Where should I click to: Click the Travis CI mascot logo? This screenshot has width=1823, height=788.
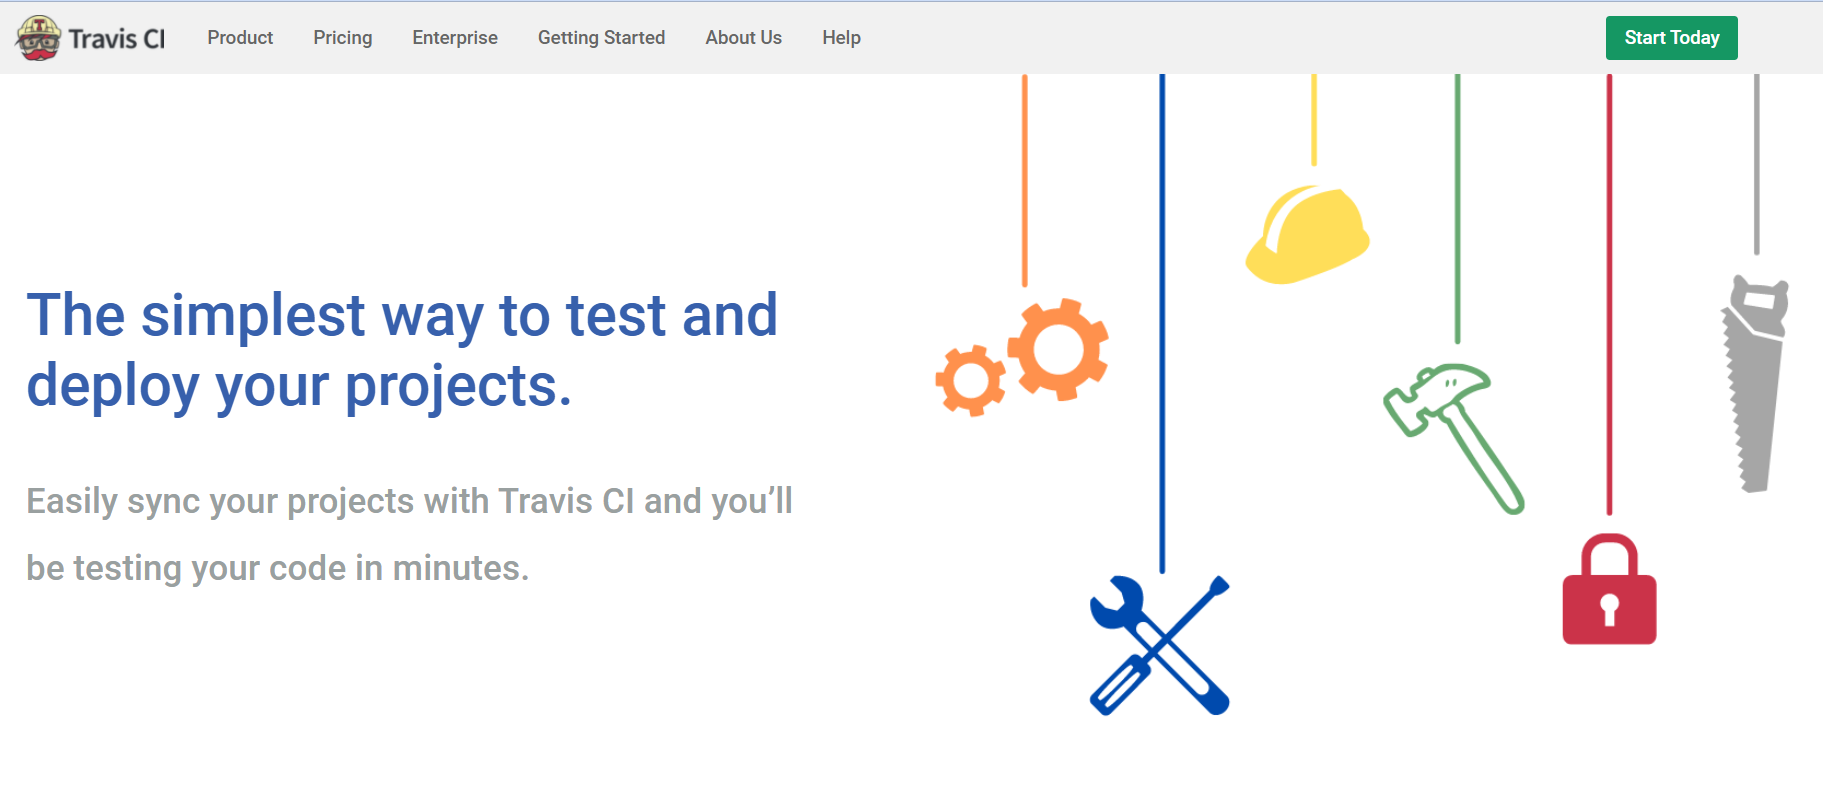[38, 38]
